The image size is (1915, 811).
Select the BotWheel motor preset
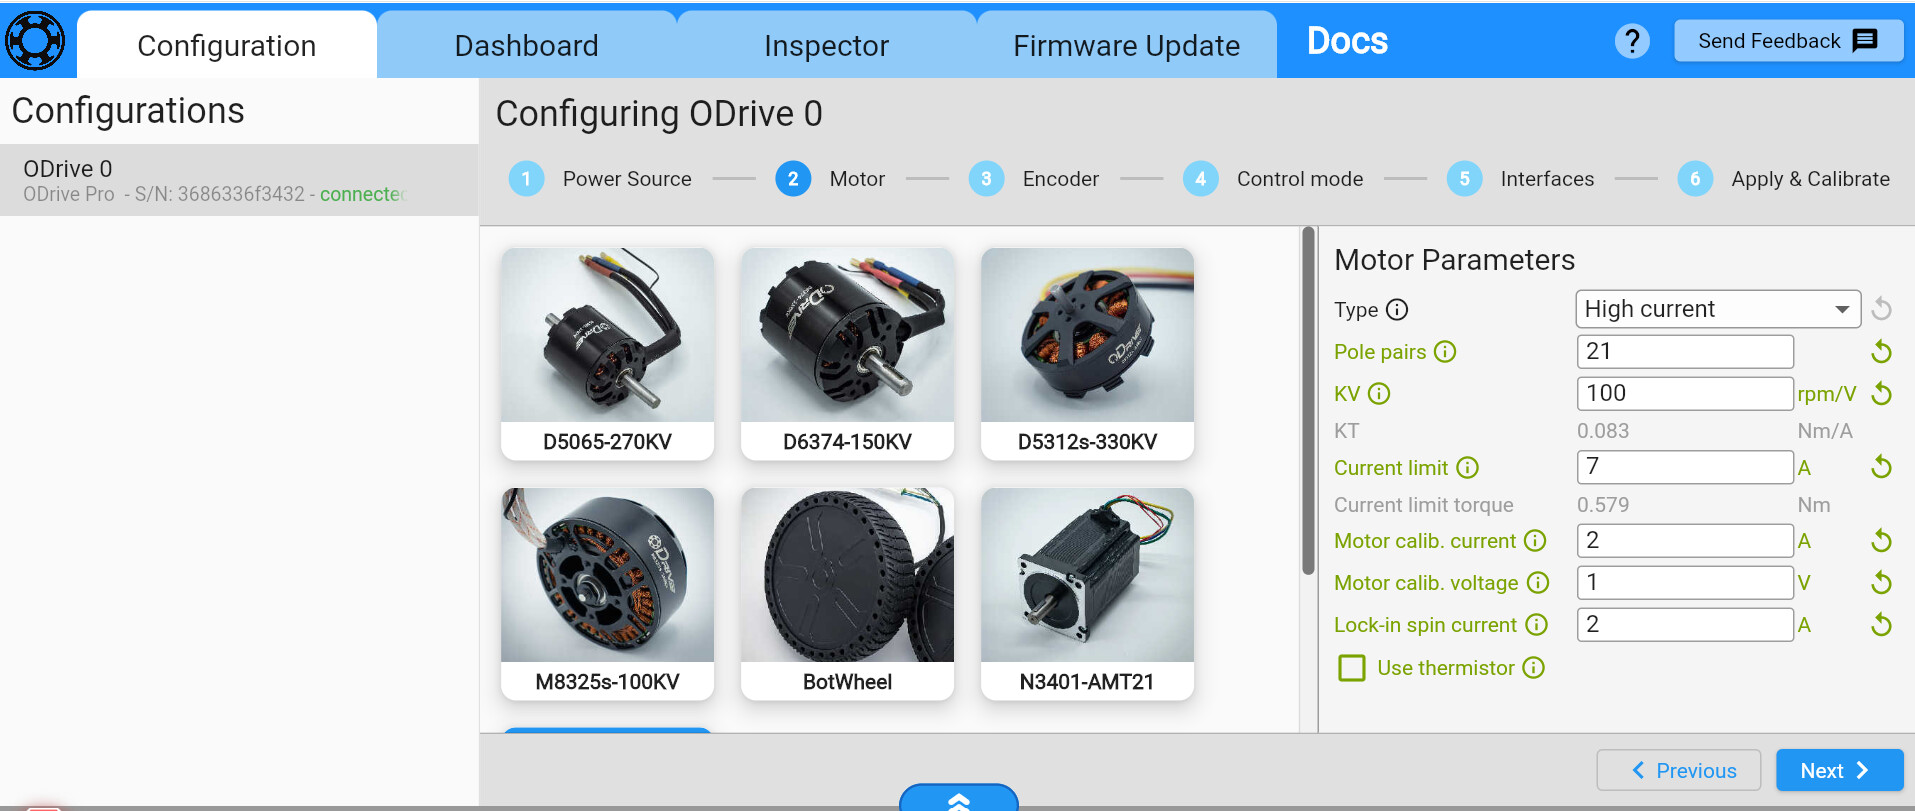click(x=848, y=594)
